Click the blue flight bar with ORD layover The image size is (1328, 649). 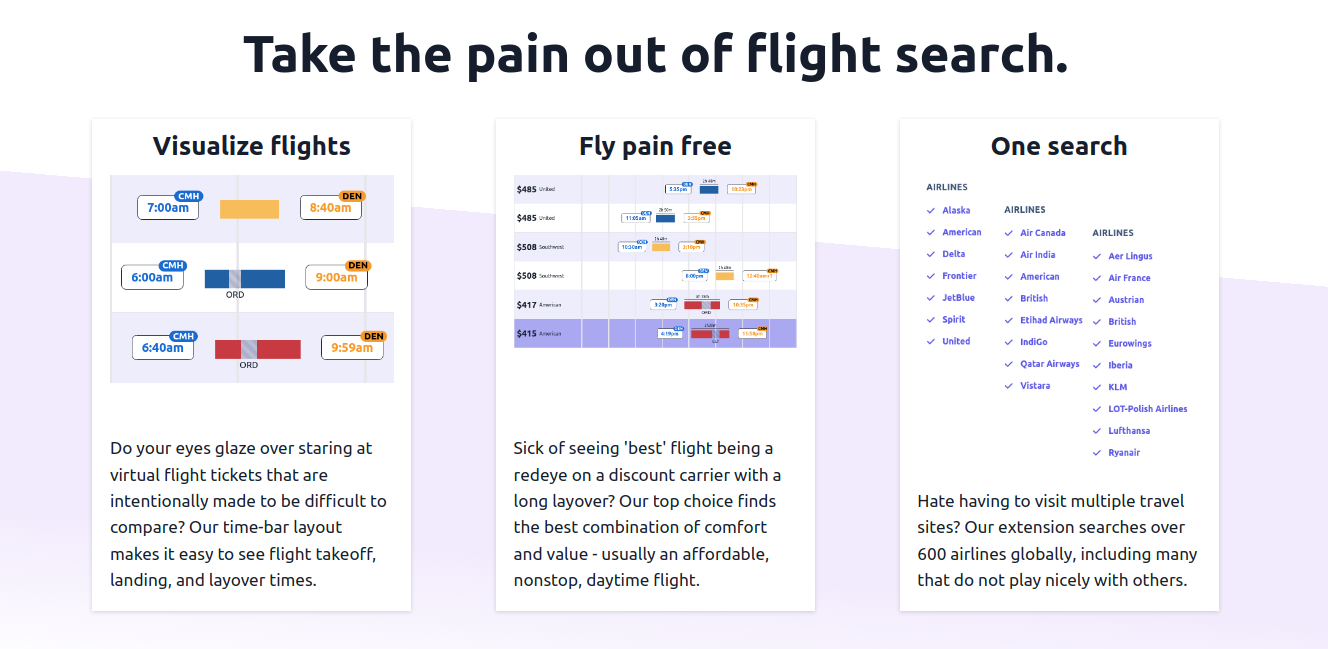[245, 279]
